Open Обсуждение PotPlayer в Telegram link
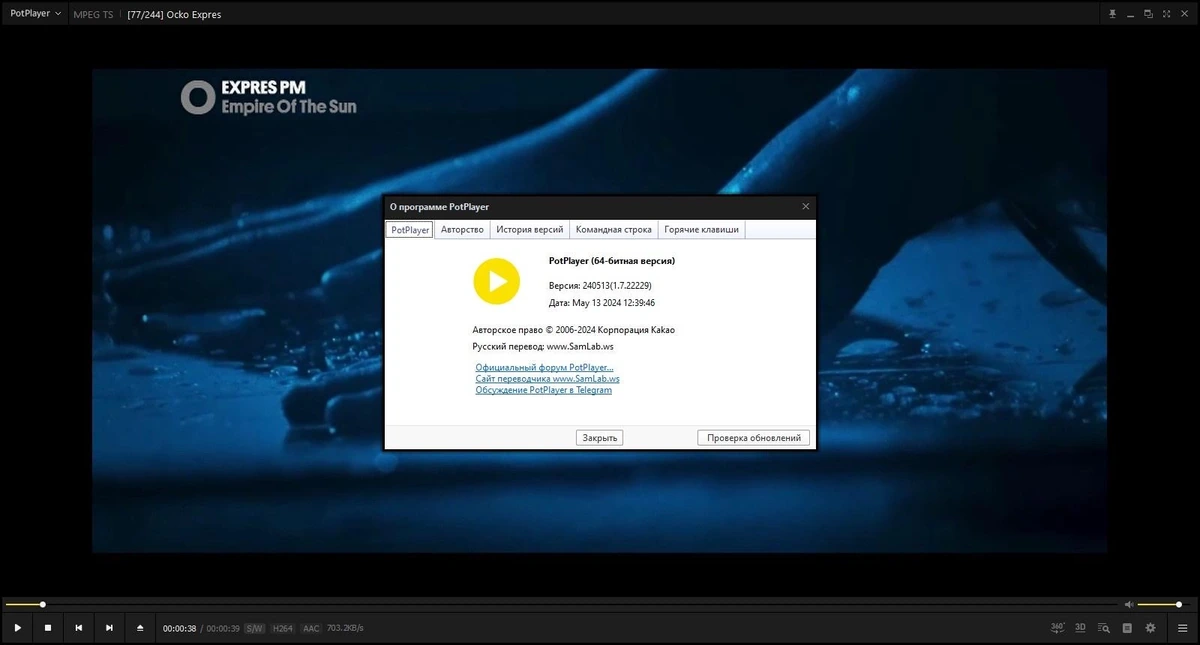 544,390
